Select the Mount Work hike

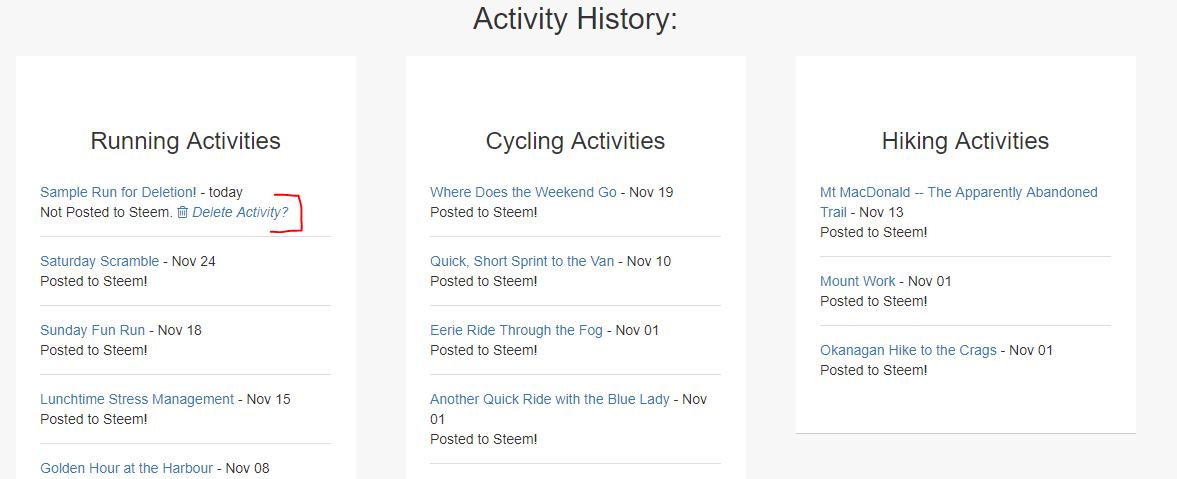(x=857, y=282)
